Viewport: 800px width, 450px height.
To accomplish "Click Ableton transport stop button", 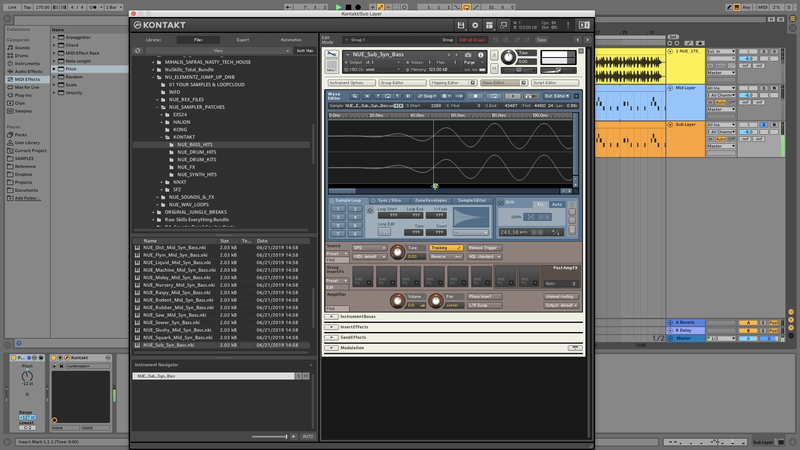I will pos(348,7).
